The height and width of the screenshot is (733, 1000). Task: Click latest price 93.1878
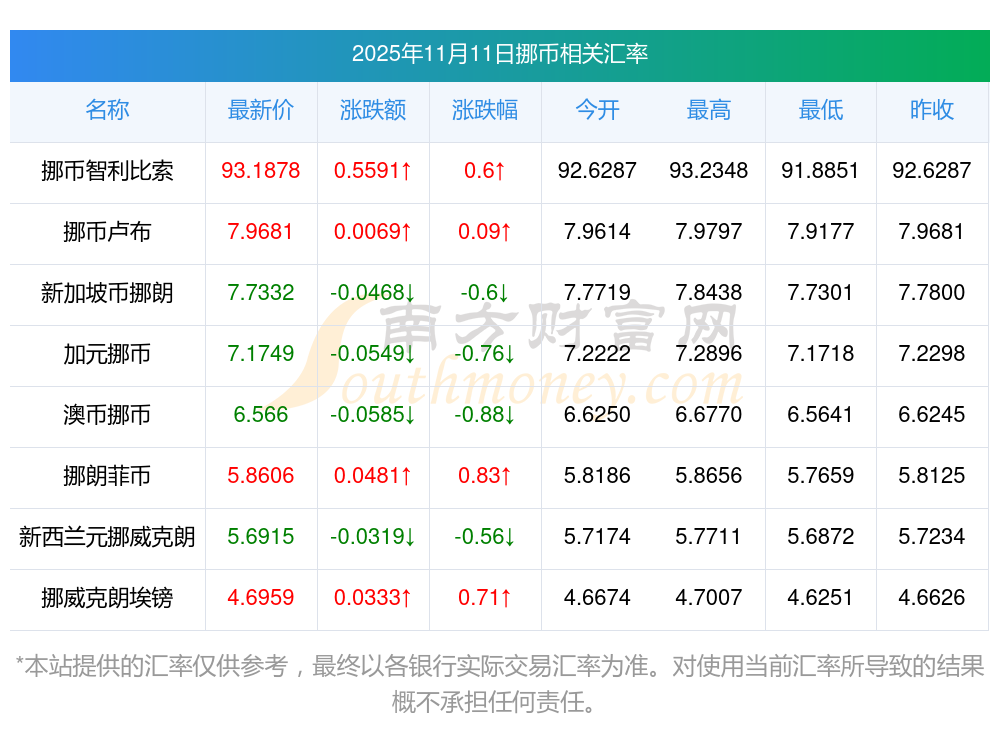[x=261, y=170]
